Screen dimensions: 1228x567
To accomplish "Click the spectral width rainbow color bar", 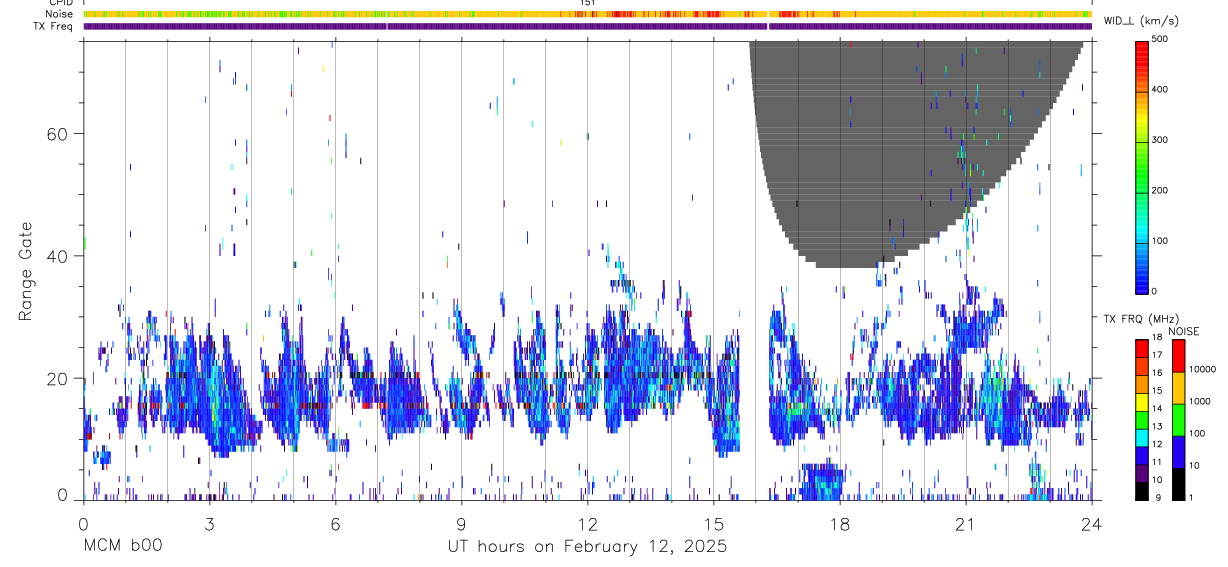I will 1142,166.
